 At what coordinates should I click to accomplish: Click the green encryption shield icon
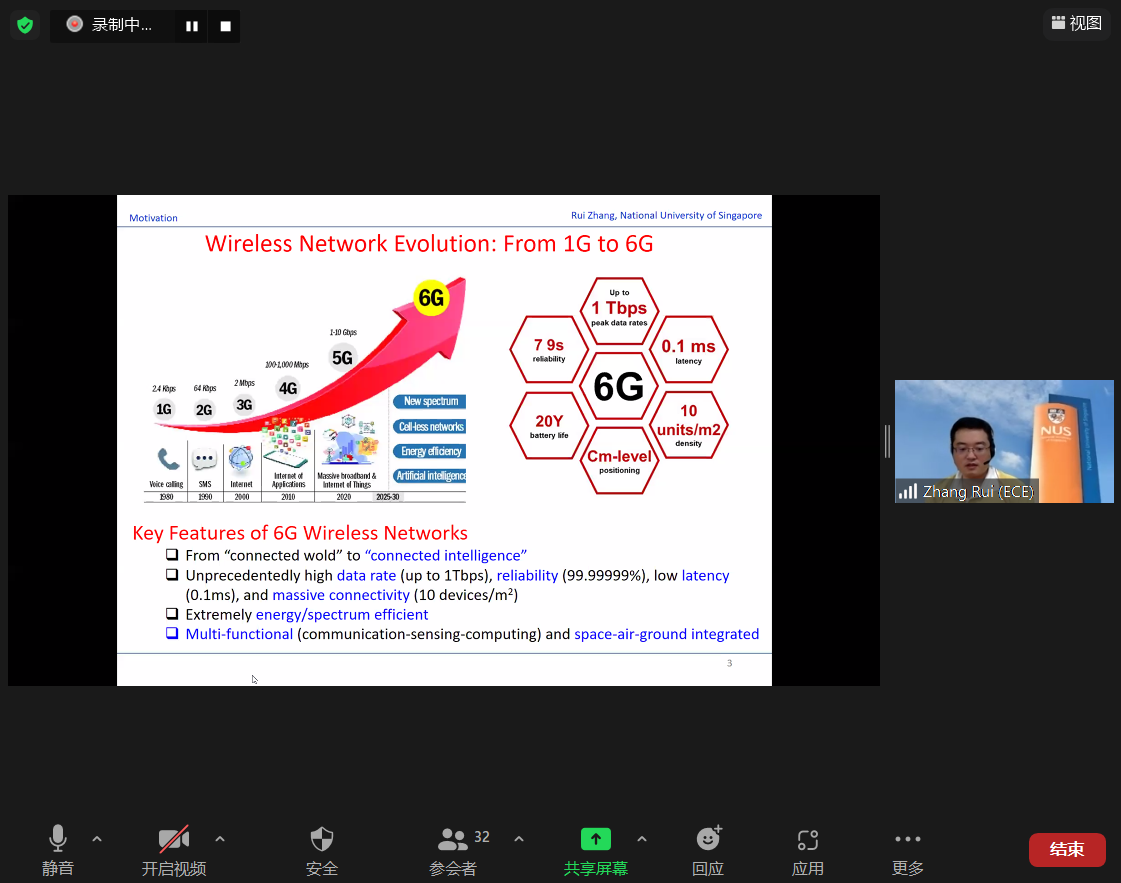(25, 24)
